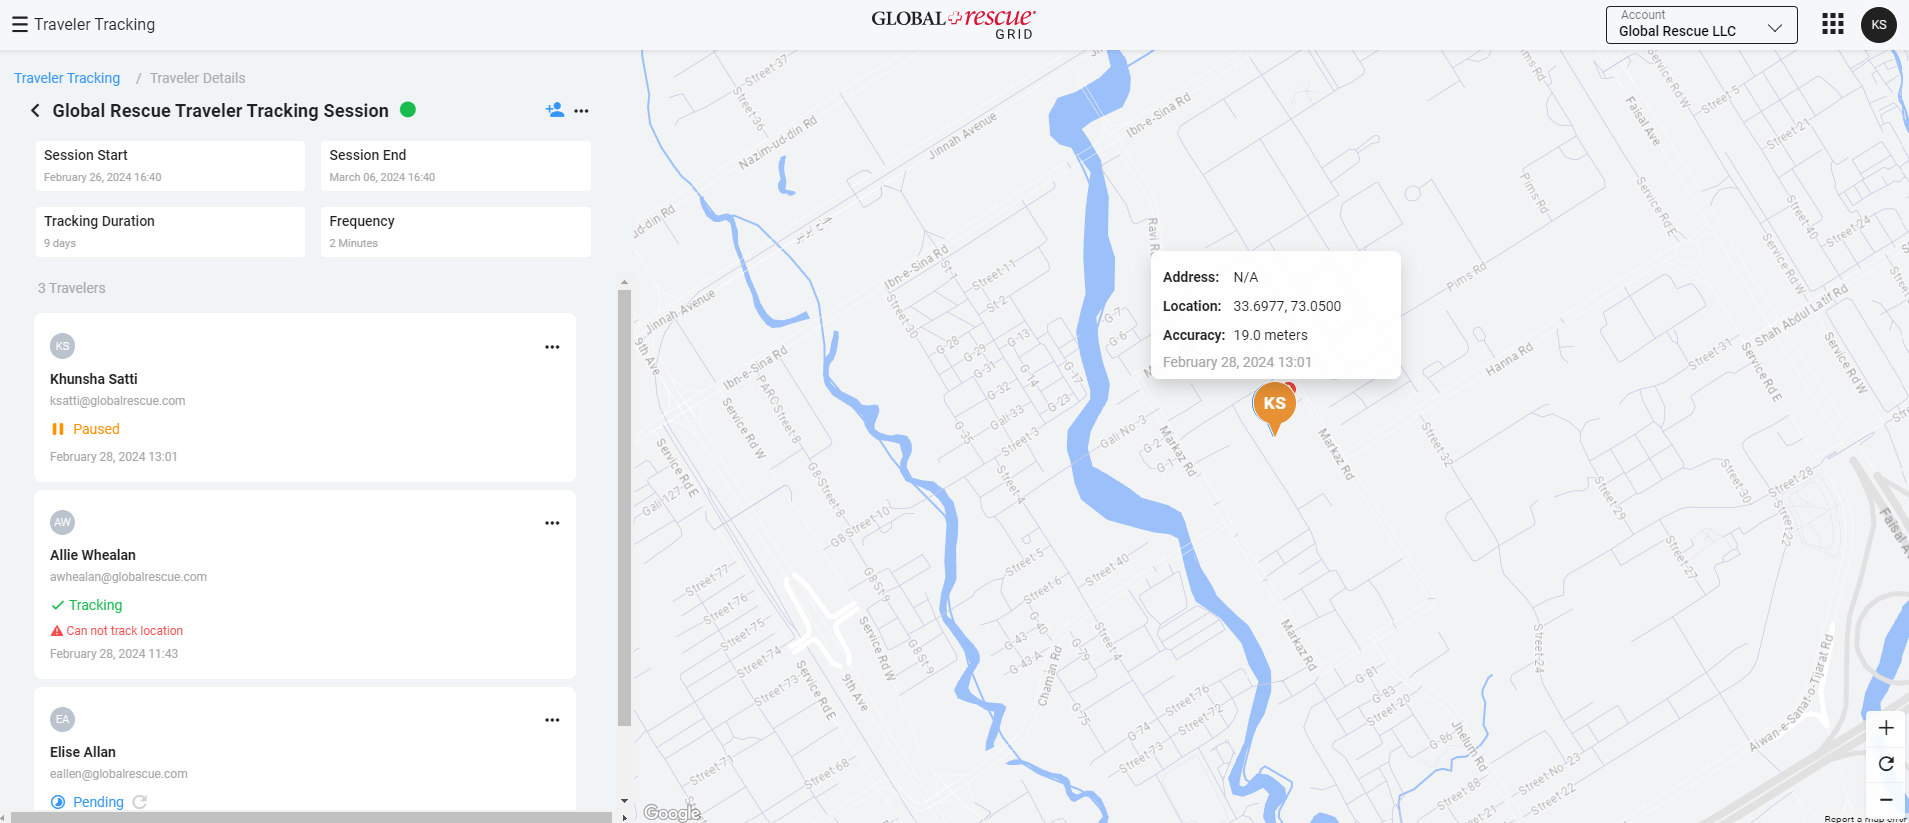Go back using the left chevron arrow
The height and width of the screenshot is (823, 1909).
pyautogui.click(x=35, y=111)
